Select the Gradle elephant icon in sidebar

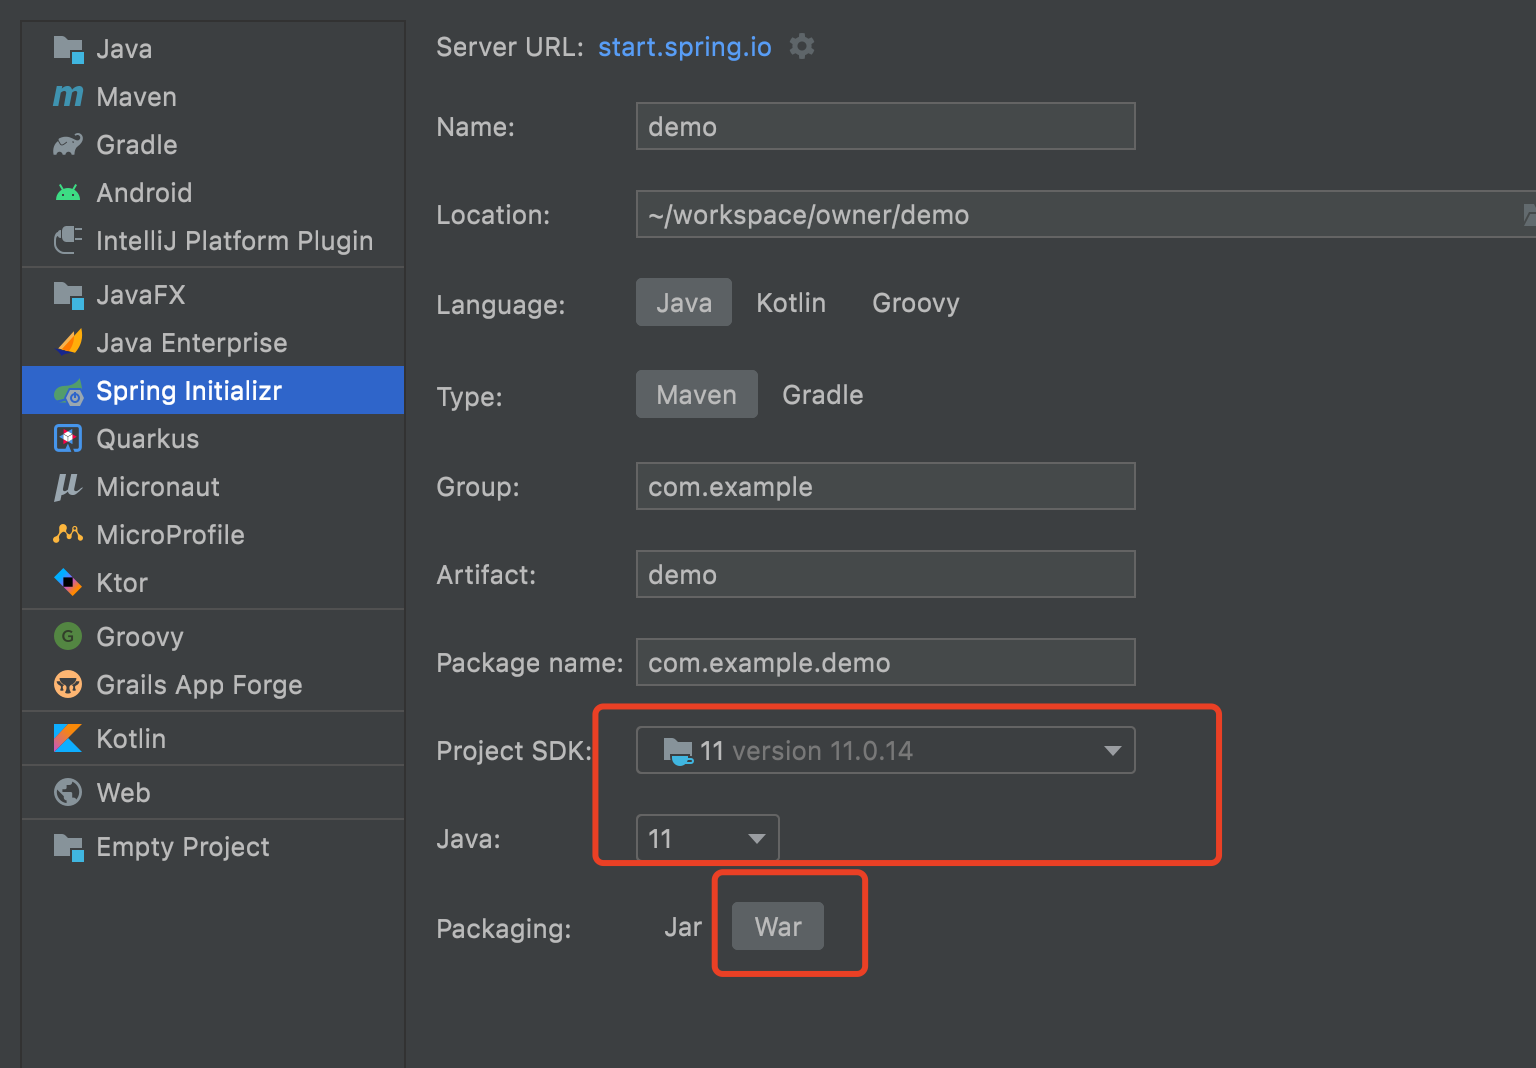(x=68, y=145)
